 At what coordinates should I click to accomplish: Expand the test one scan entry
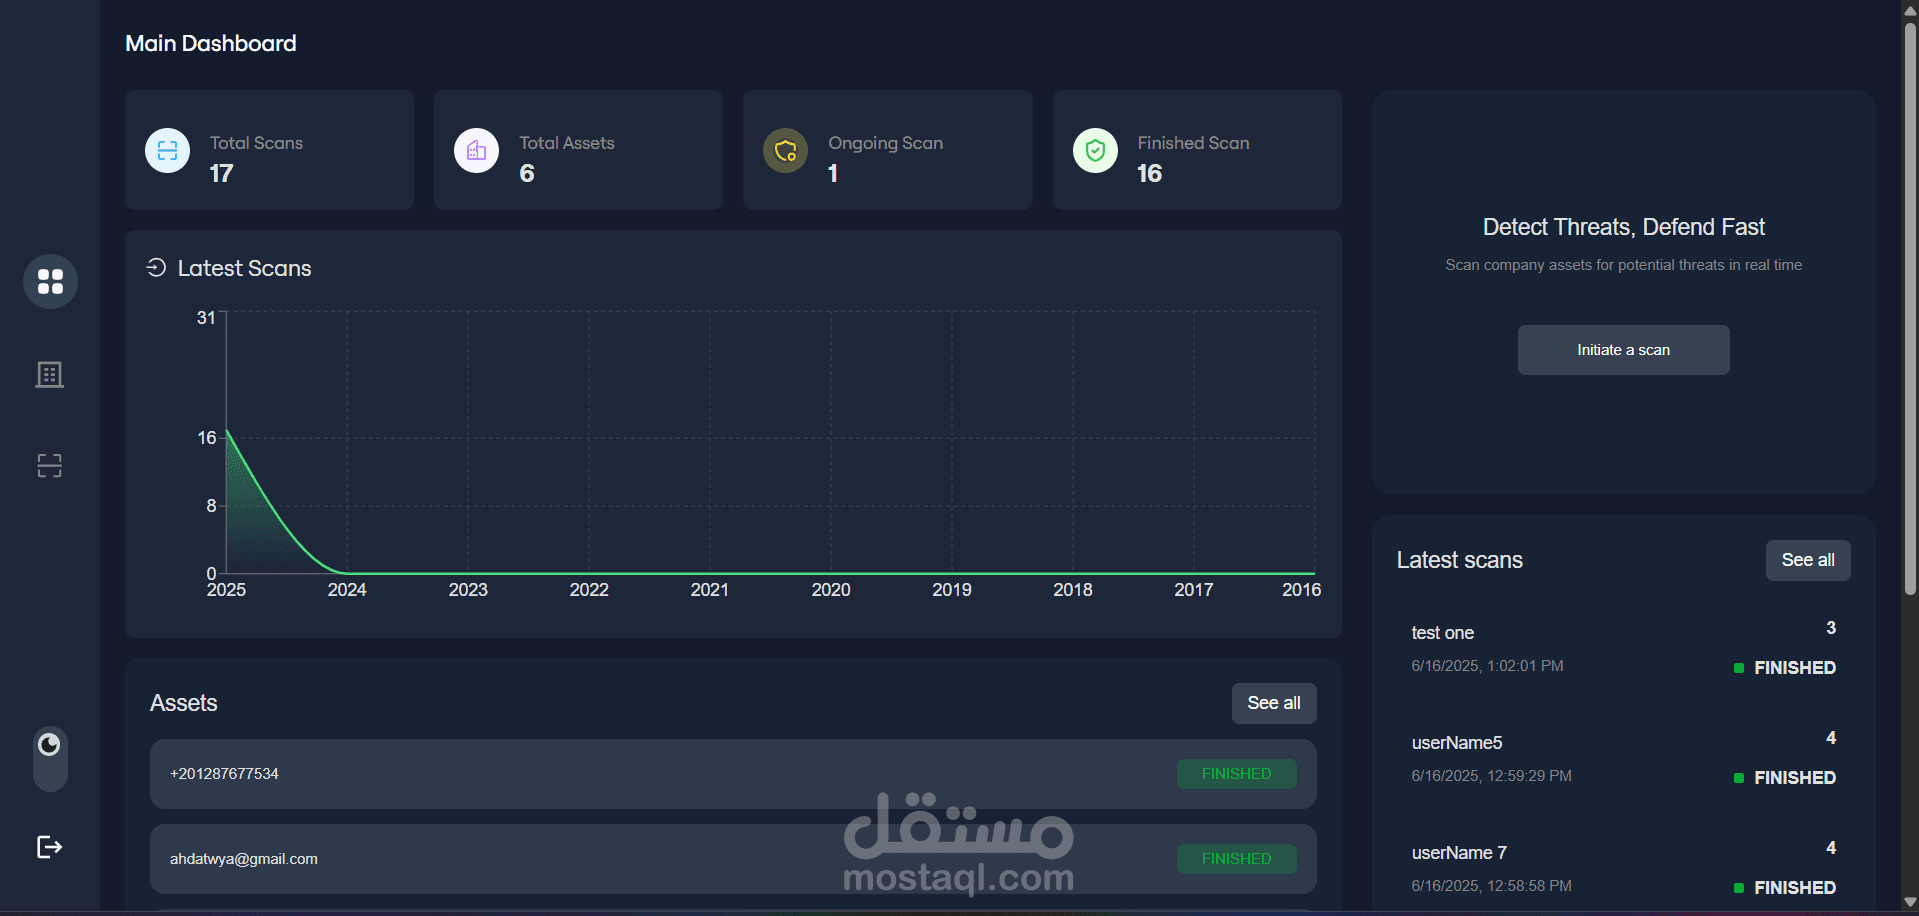pos(1441,632)
